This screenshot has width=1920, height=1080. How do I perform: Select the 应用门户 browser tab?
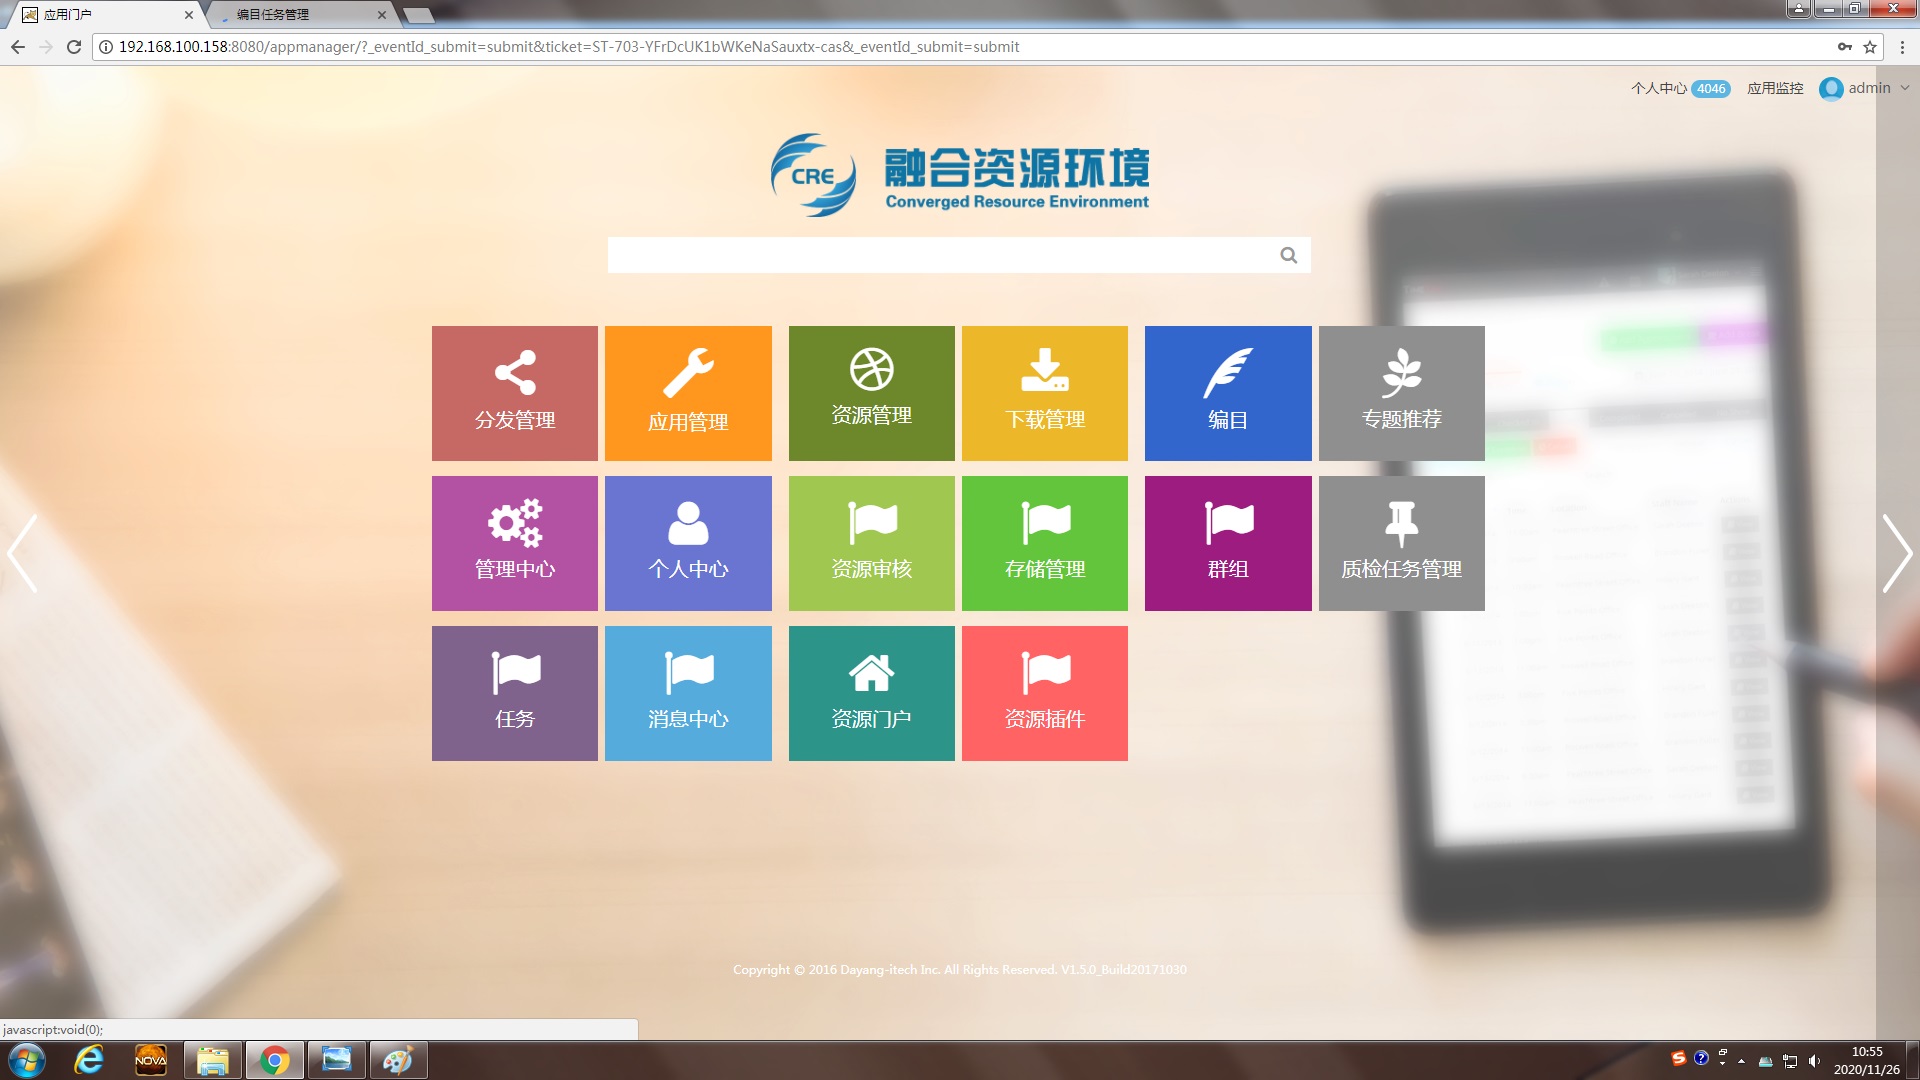pos(100,15)
